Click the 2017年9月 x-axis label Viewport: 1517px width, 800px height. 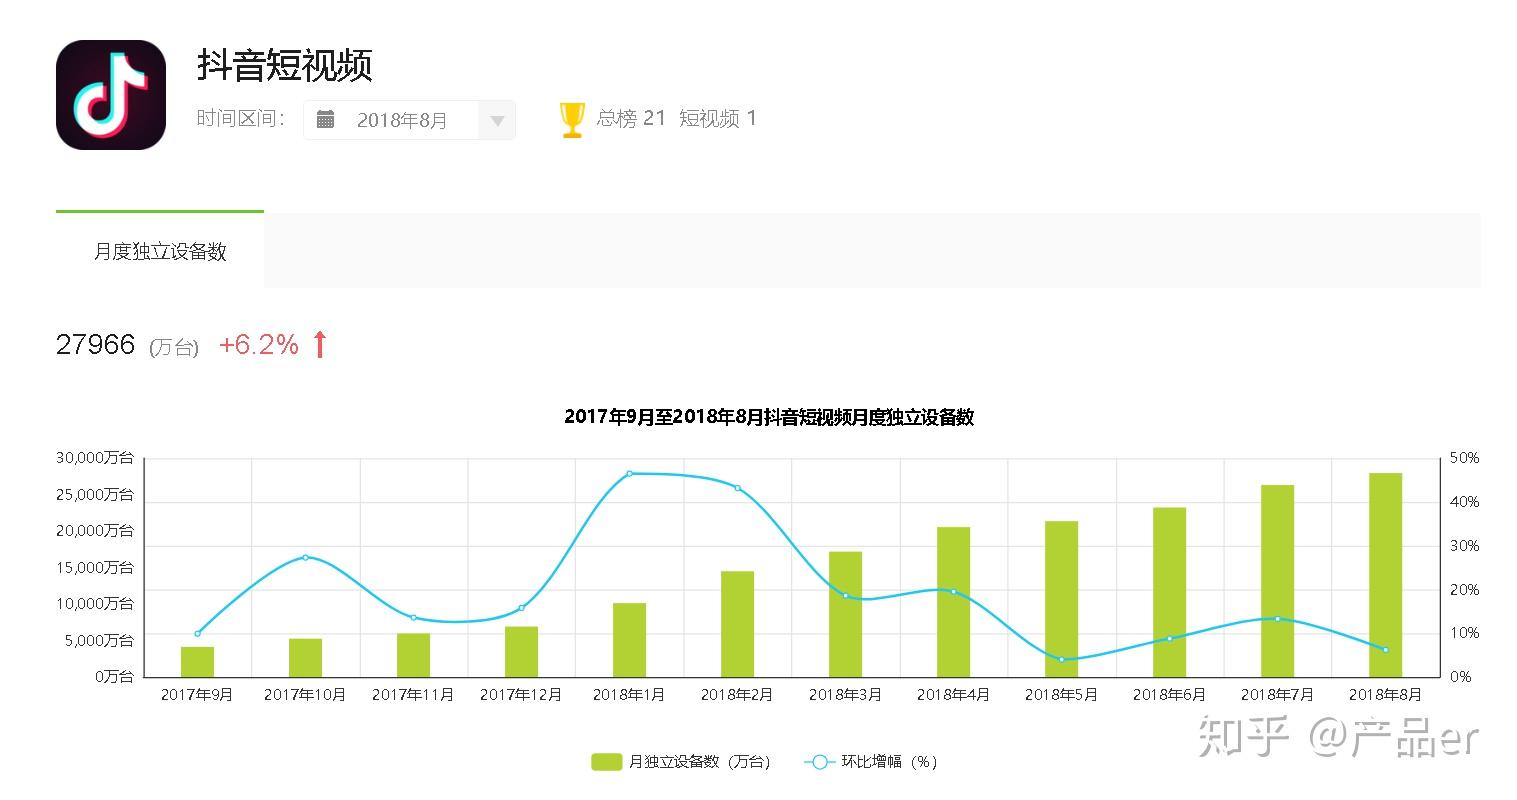tap(197, 694)
